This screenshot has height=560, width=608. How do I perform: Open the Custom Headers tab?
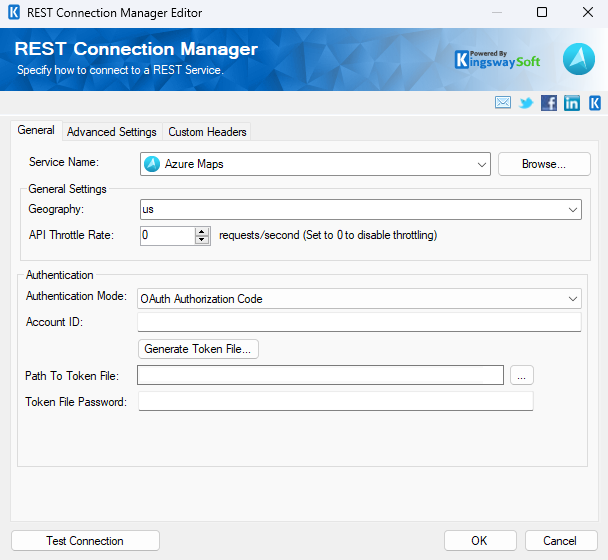pyautogui.click(x=207, y=132)
